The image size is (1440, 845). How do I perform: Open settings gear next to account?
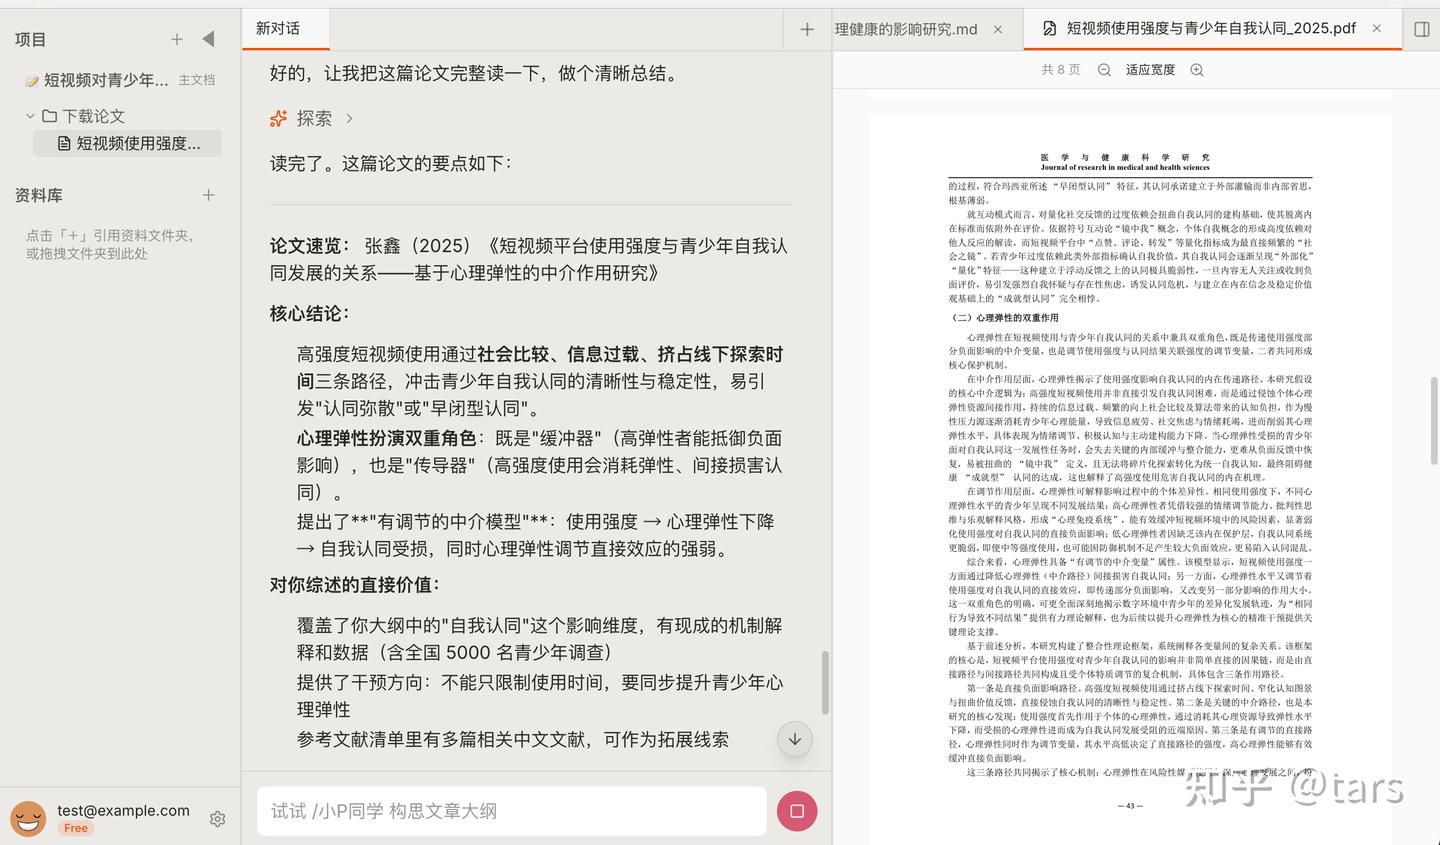pos(217,819)
